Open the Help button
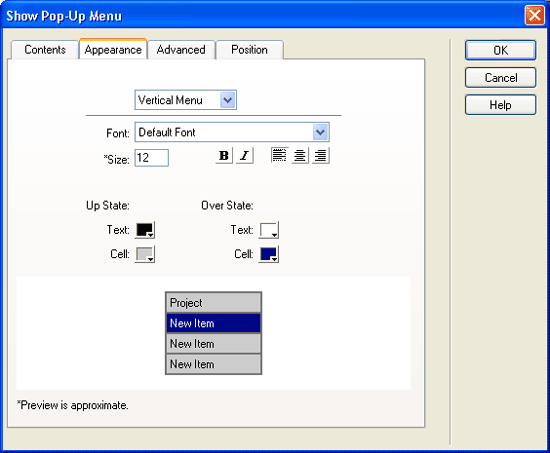 coord(501,105)
